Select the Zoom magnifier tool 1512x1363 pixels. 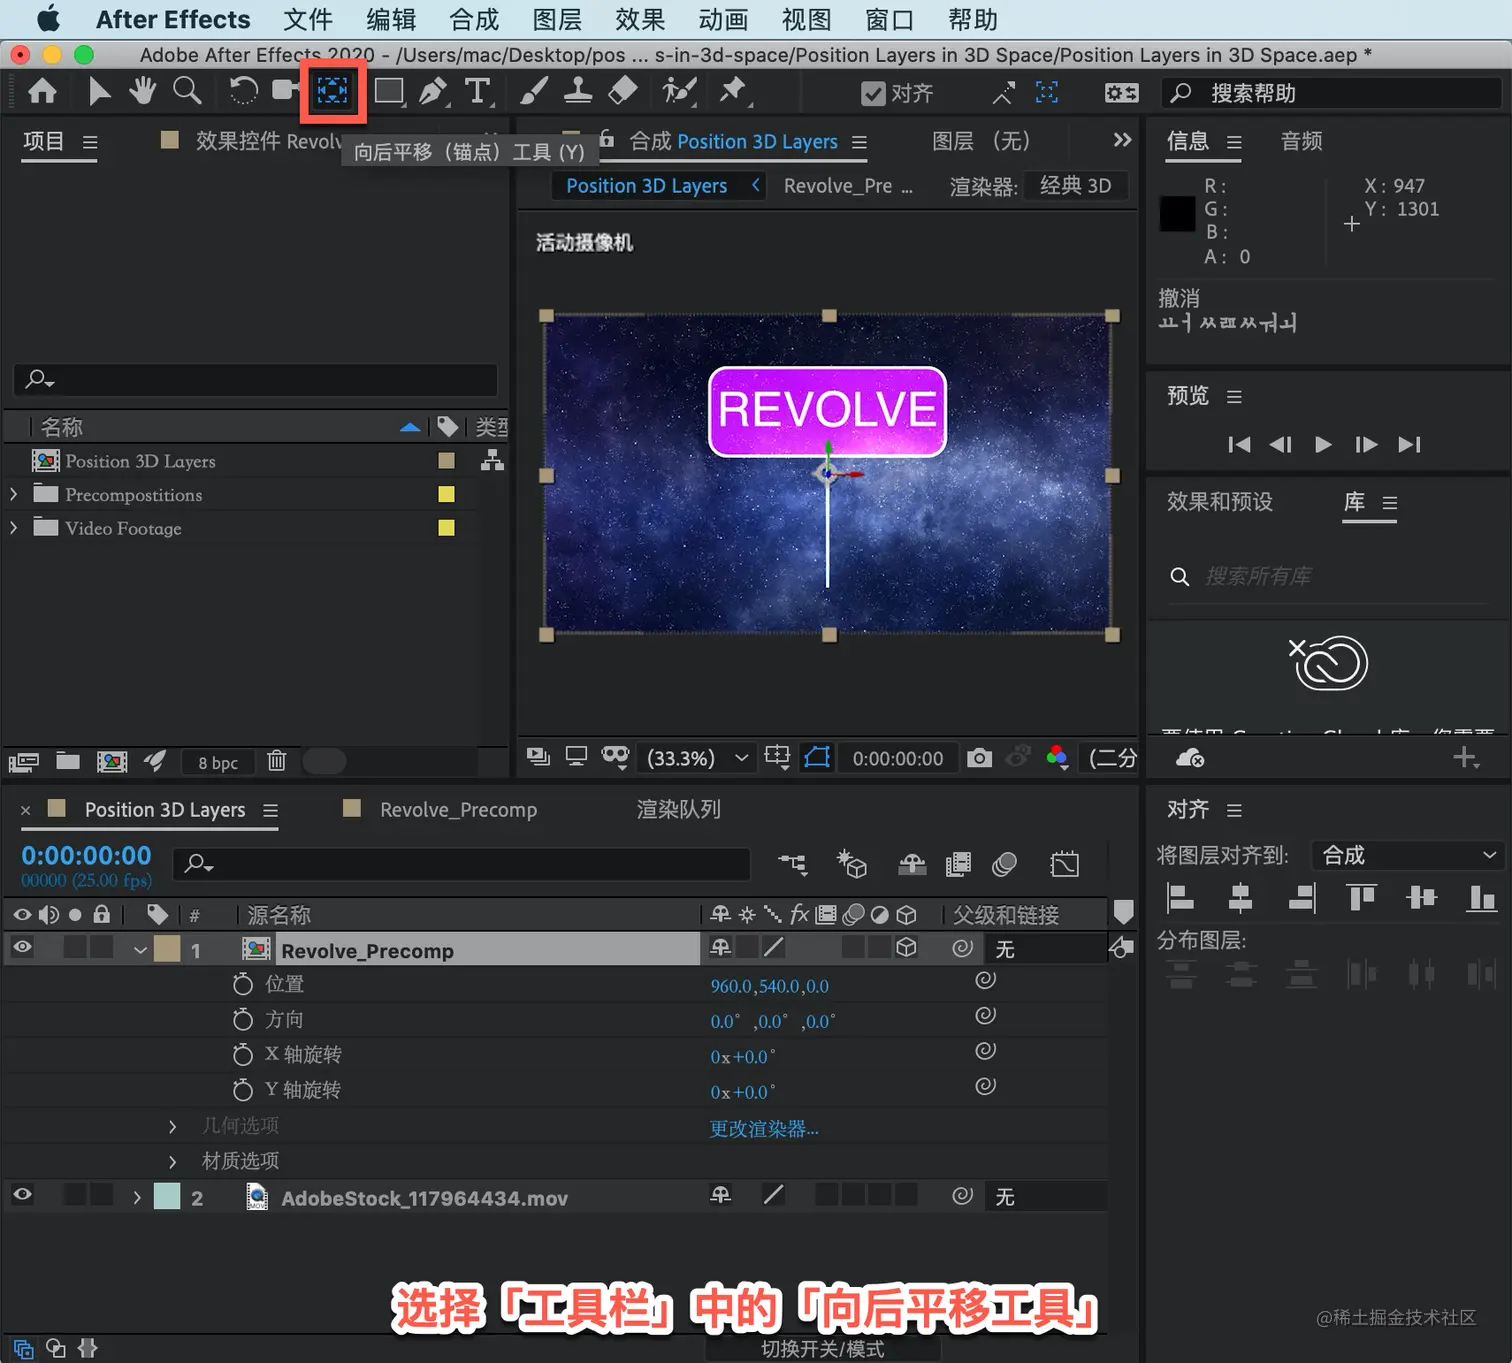tap(187, 91)
